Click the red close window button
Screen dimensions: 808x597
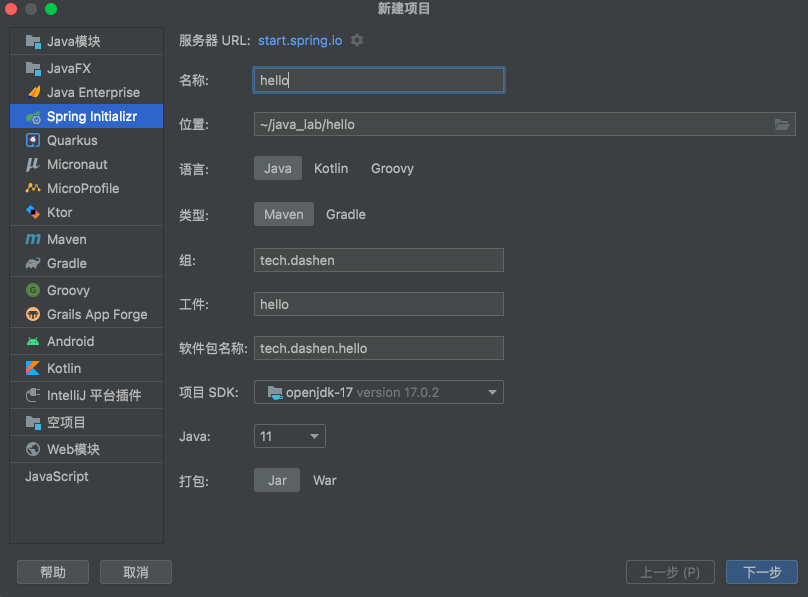(x=11, y=9)
